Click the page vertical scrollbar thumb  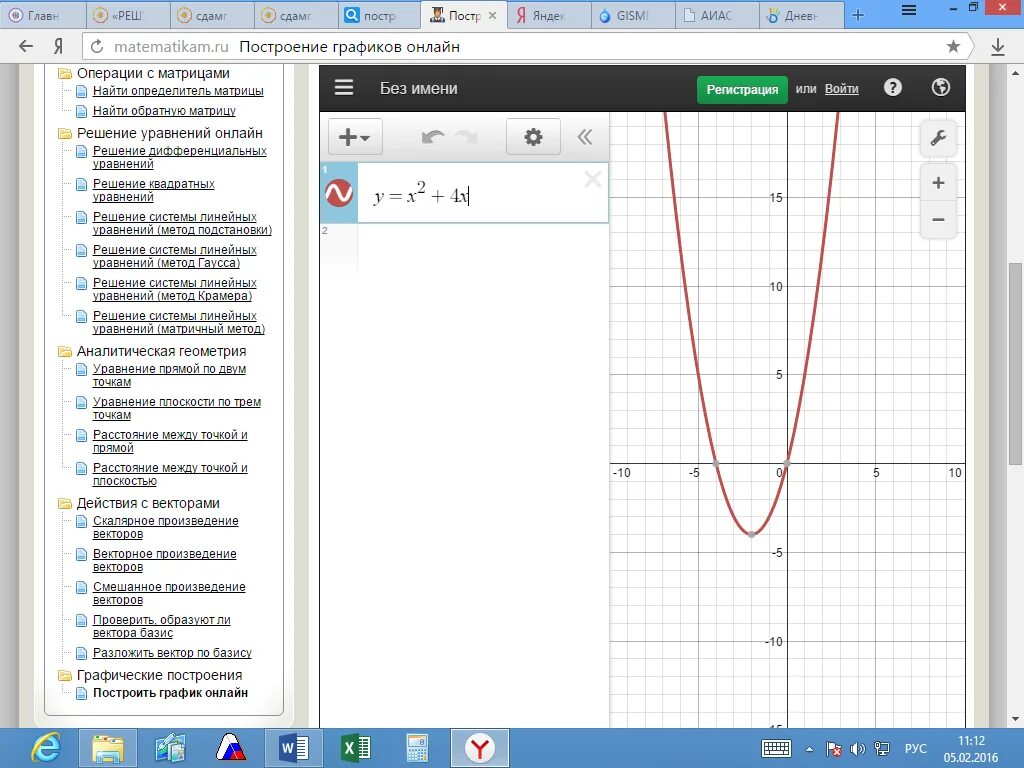point(1015,364)
